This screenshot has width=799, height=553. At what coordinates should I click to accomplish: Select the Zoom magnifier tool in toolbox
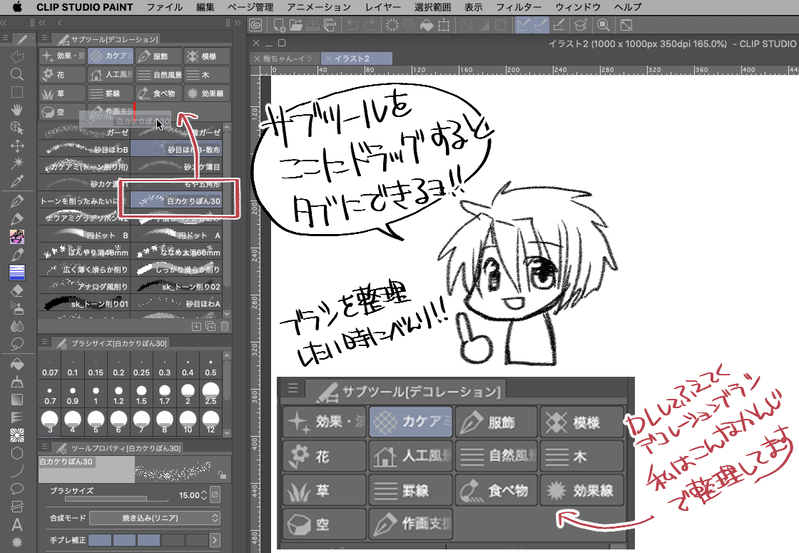17,74
